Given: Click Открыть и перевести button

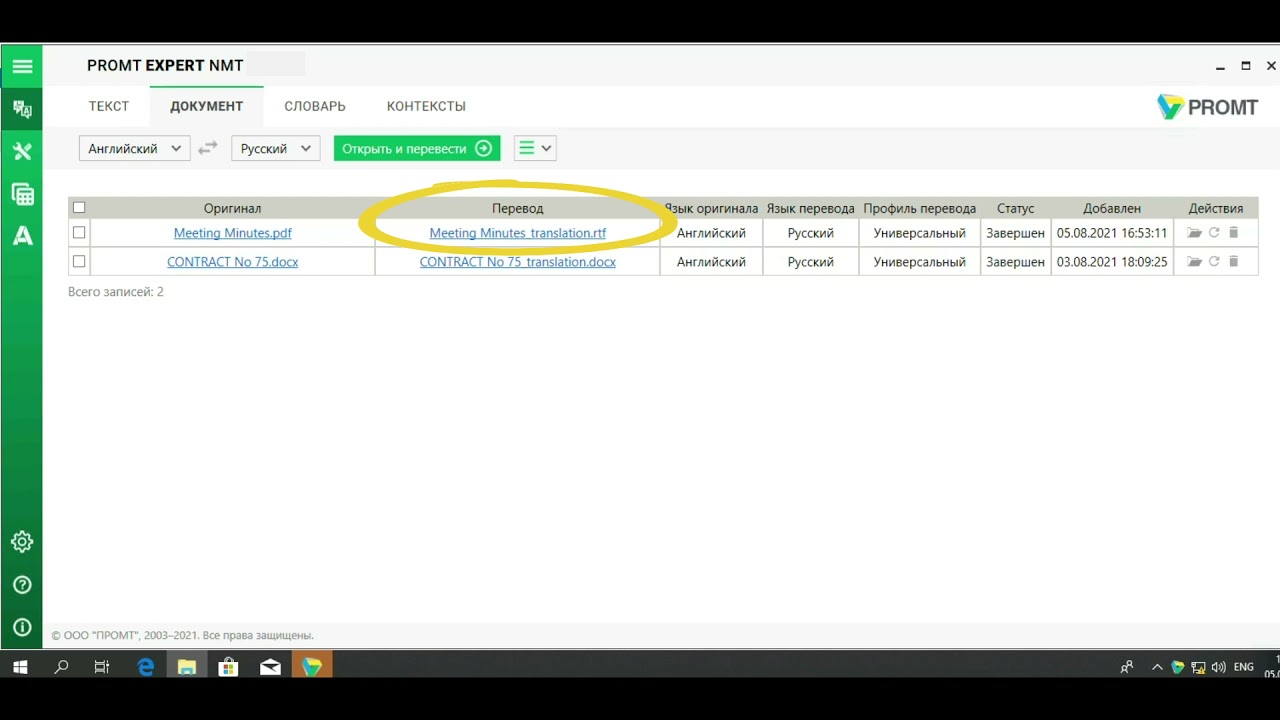Looking at the screenshot, I should (417, 148).
